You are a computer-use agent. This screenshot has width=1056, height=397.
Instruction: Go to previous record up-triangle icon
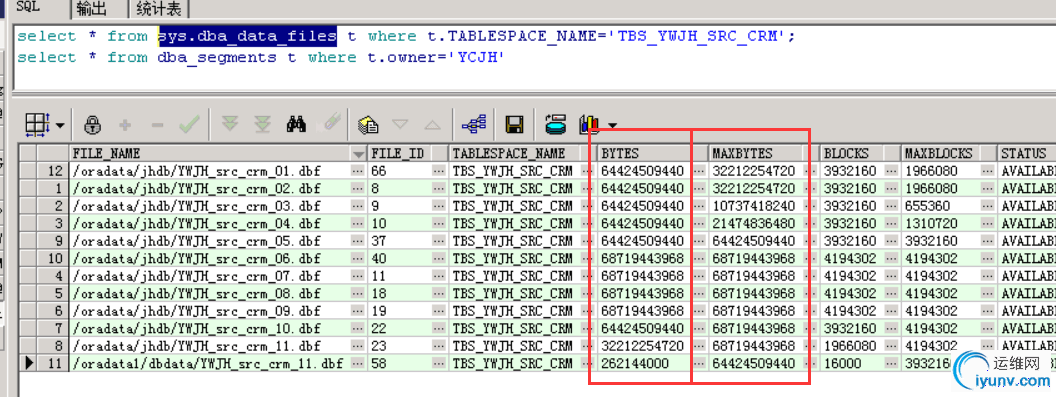pyautogui.click(x=432, y=125)
